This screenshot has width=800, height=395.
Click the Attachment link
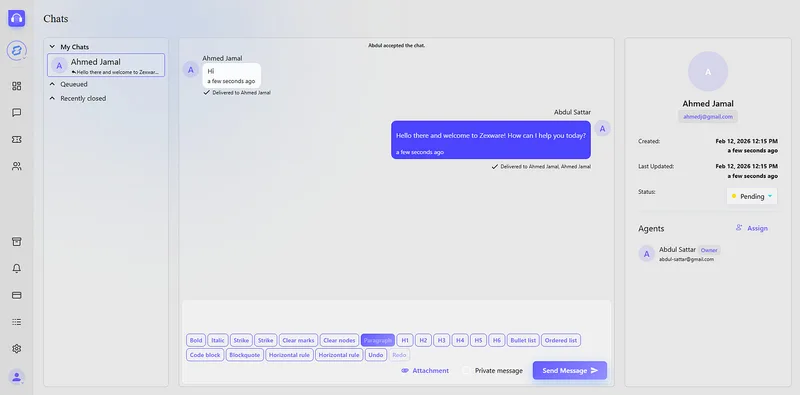pos(426,371)
